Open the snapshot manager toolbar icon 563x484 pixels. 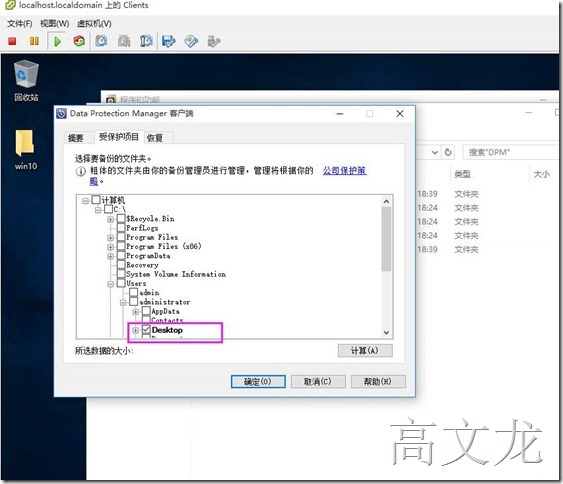coord(146,41)
